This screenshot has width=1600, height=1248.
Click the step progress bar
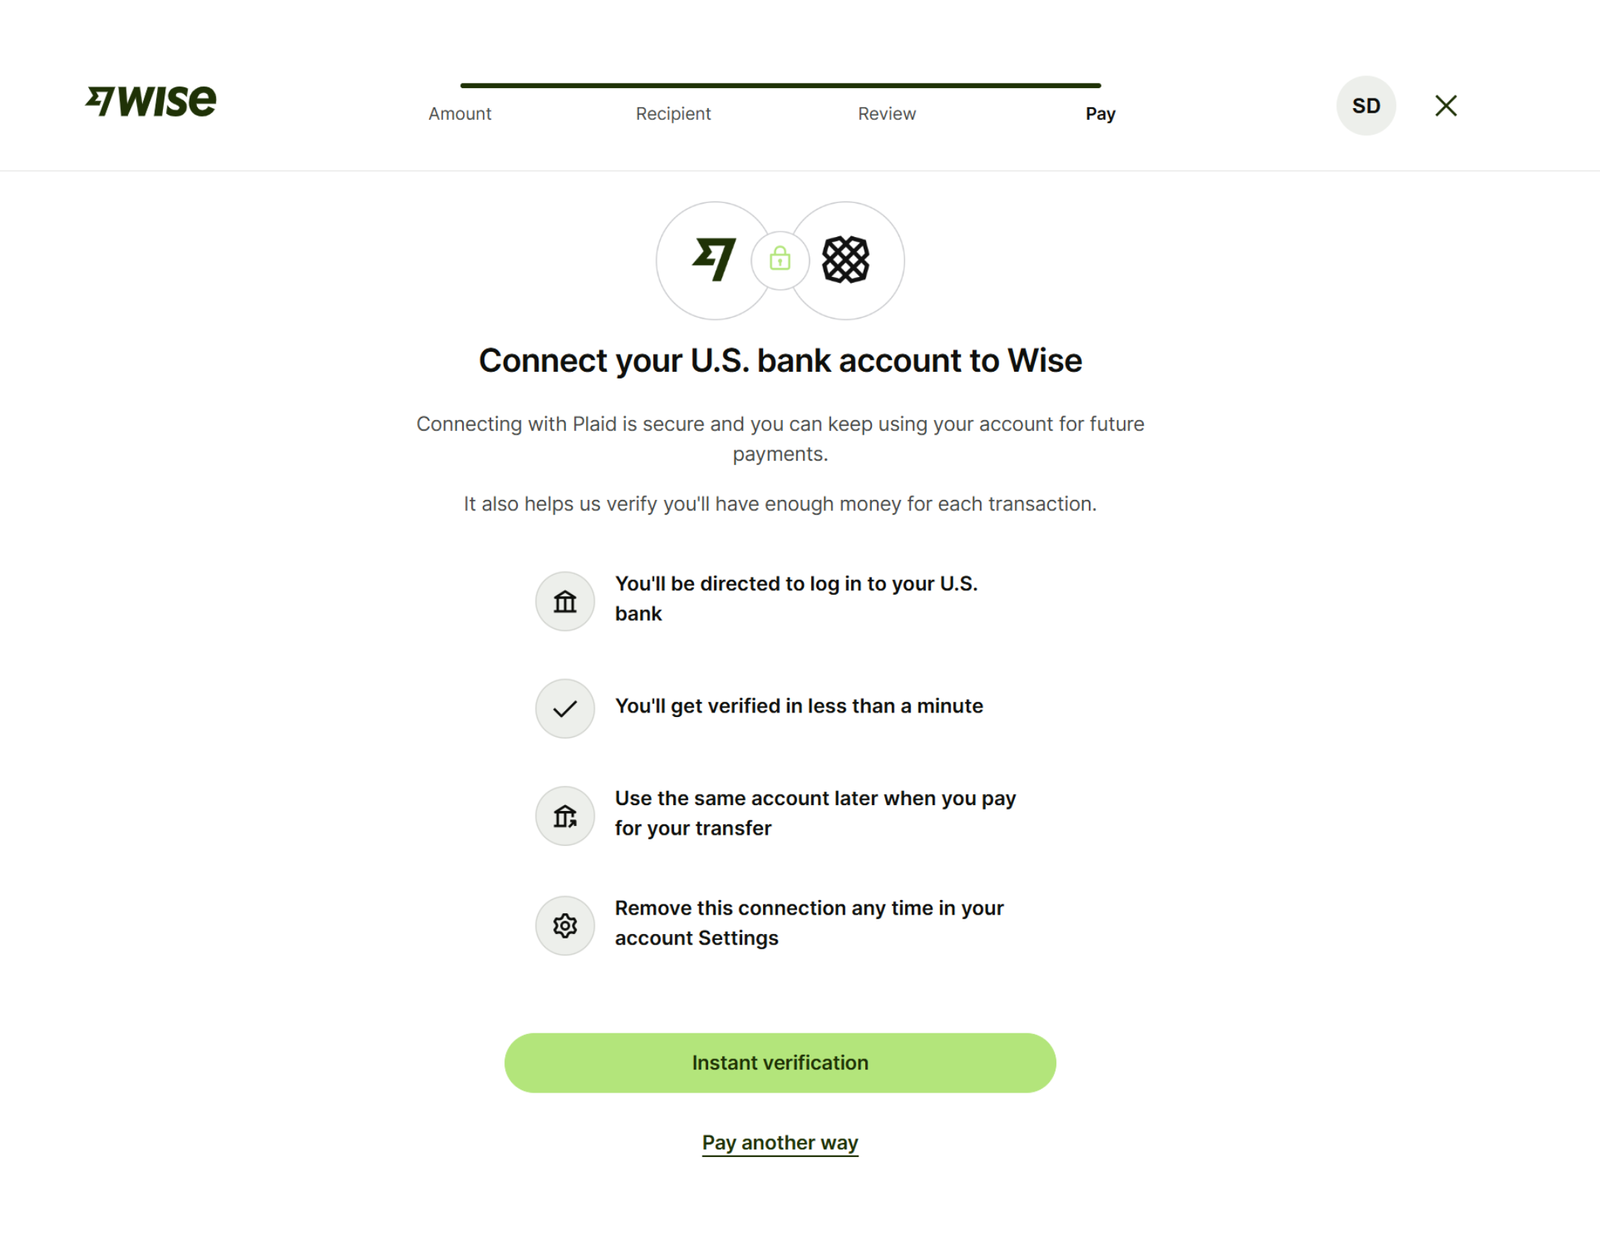pyautogui.click(x=780, y=86)
